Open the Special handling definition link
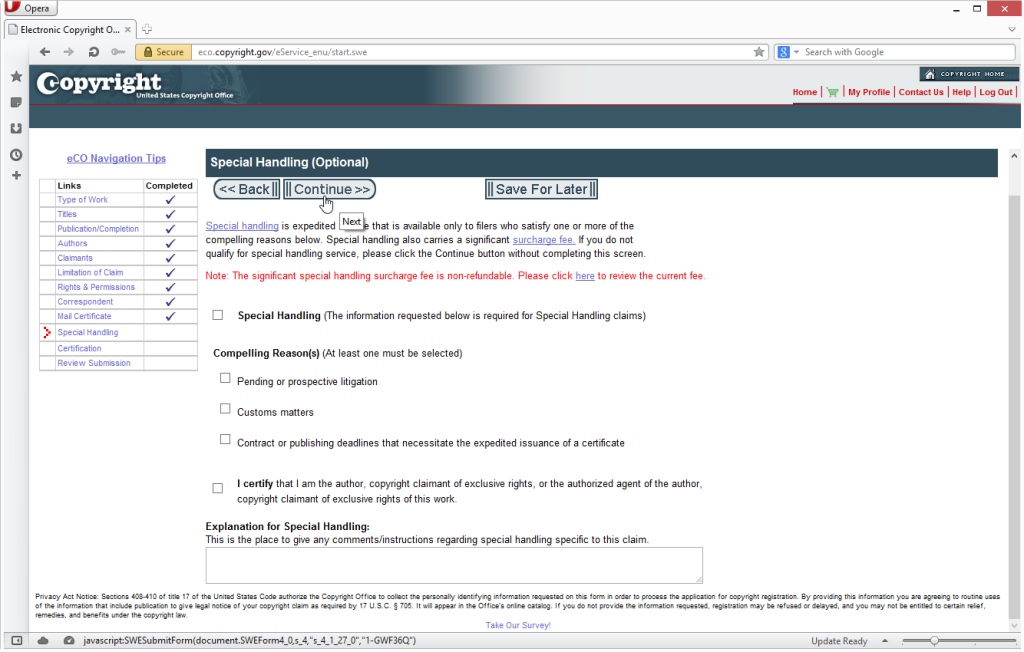Image resolution: width=1024 pixels, height=652 pixels. [242, 226]
